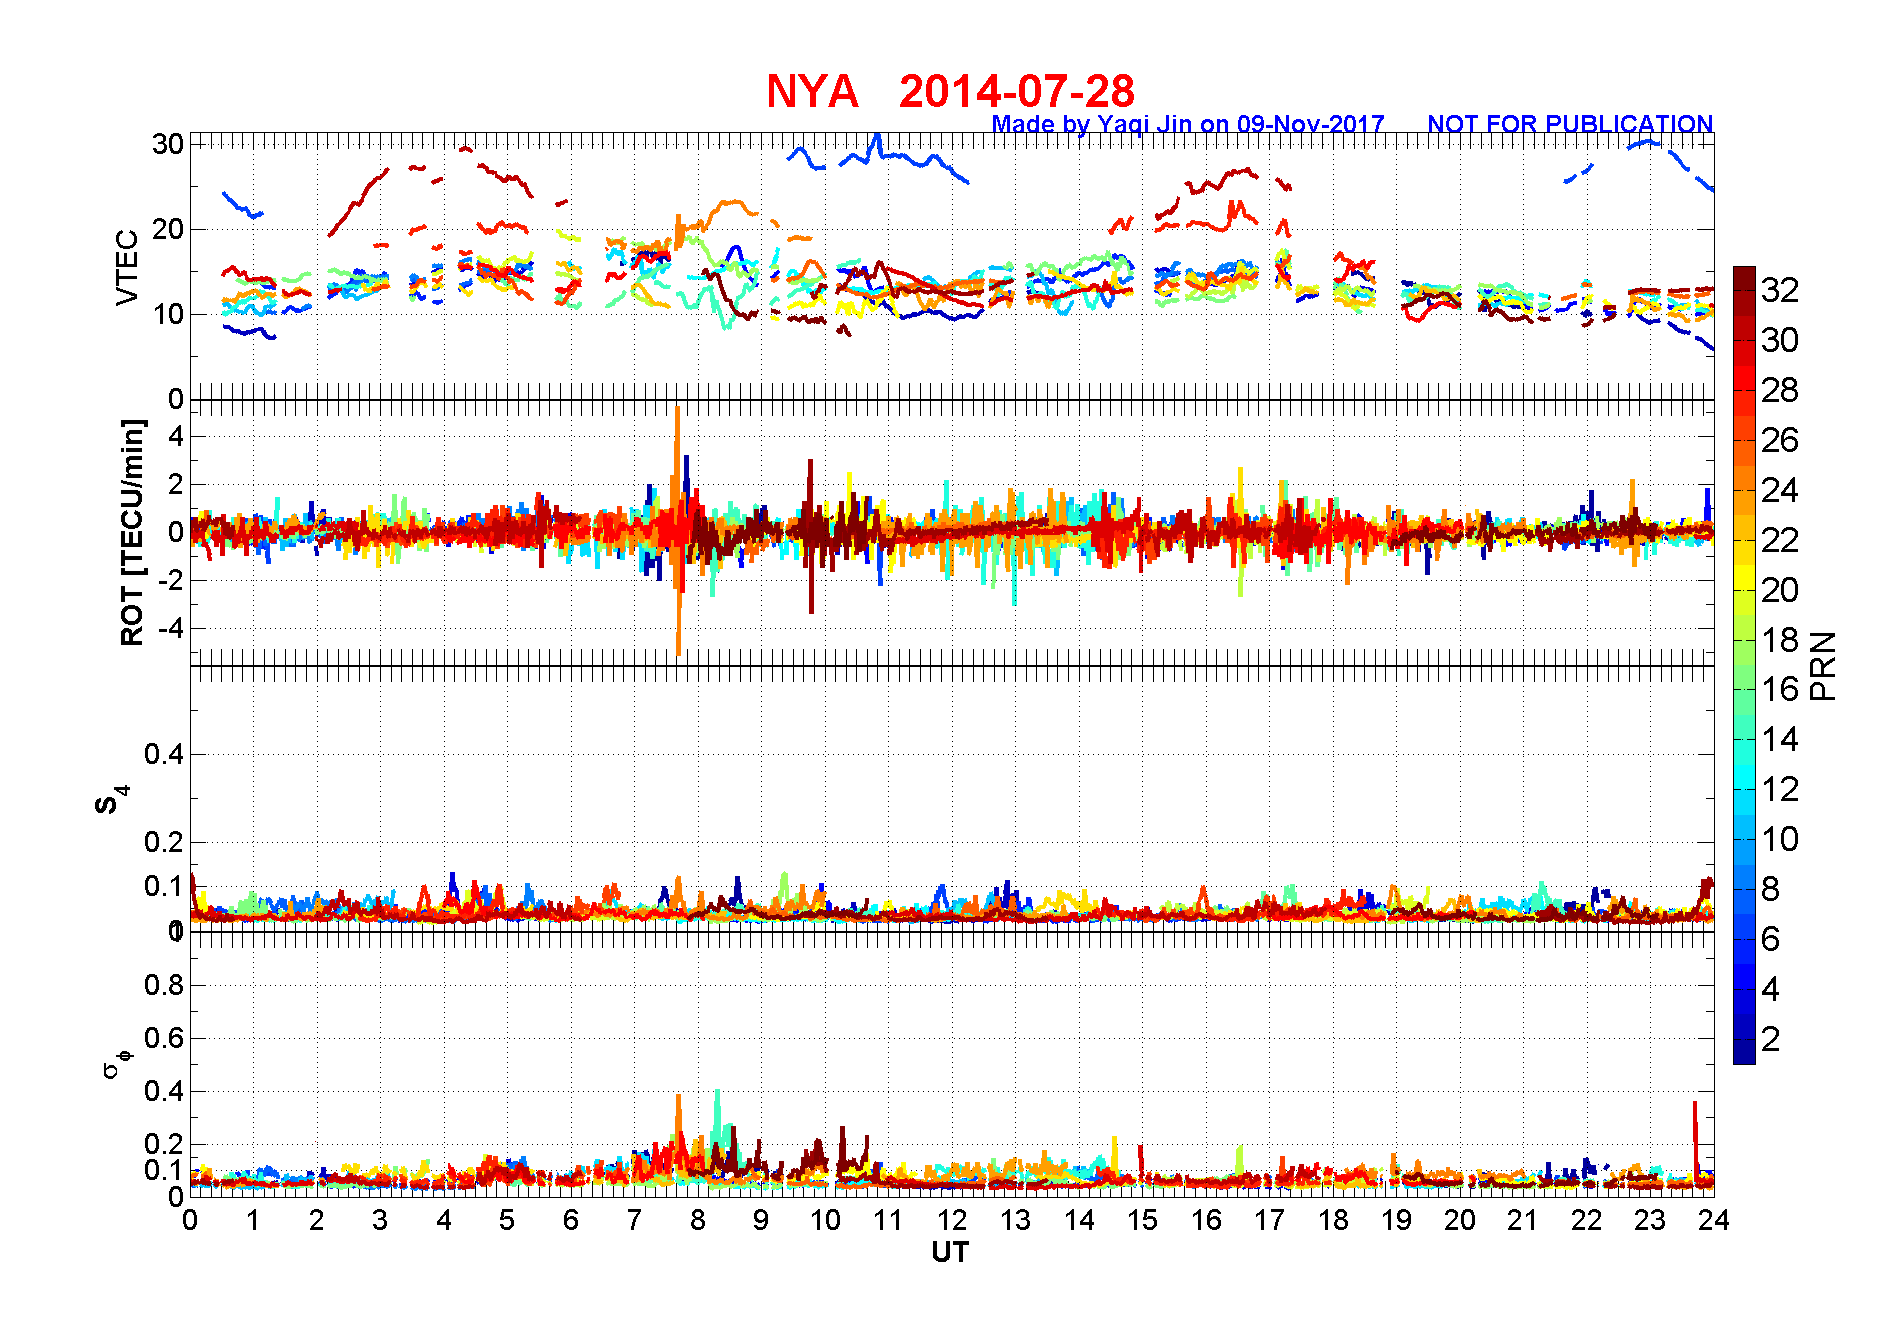This screenshot has width=1904, height=1330.
Task: Click the "ROT [TECU/min]" y-axis label
Action: pyautogui.click(x=132, y=532)
